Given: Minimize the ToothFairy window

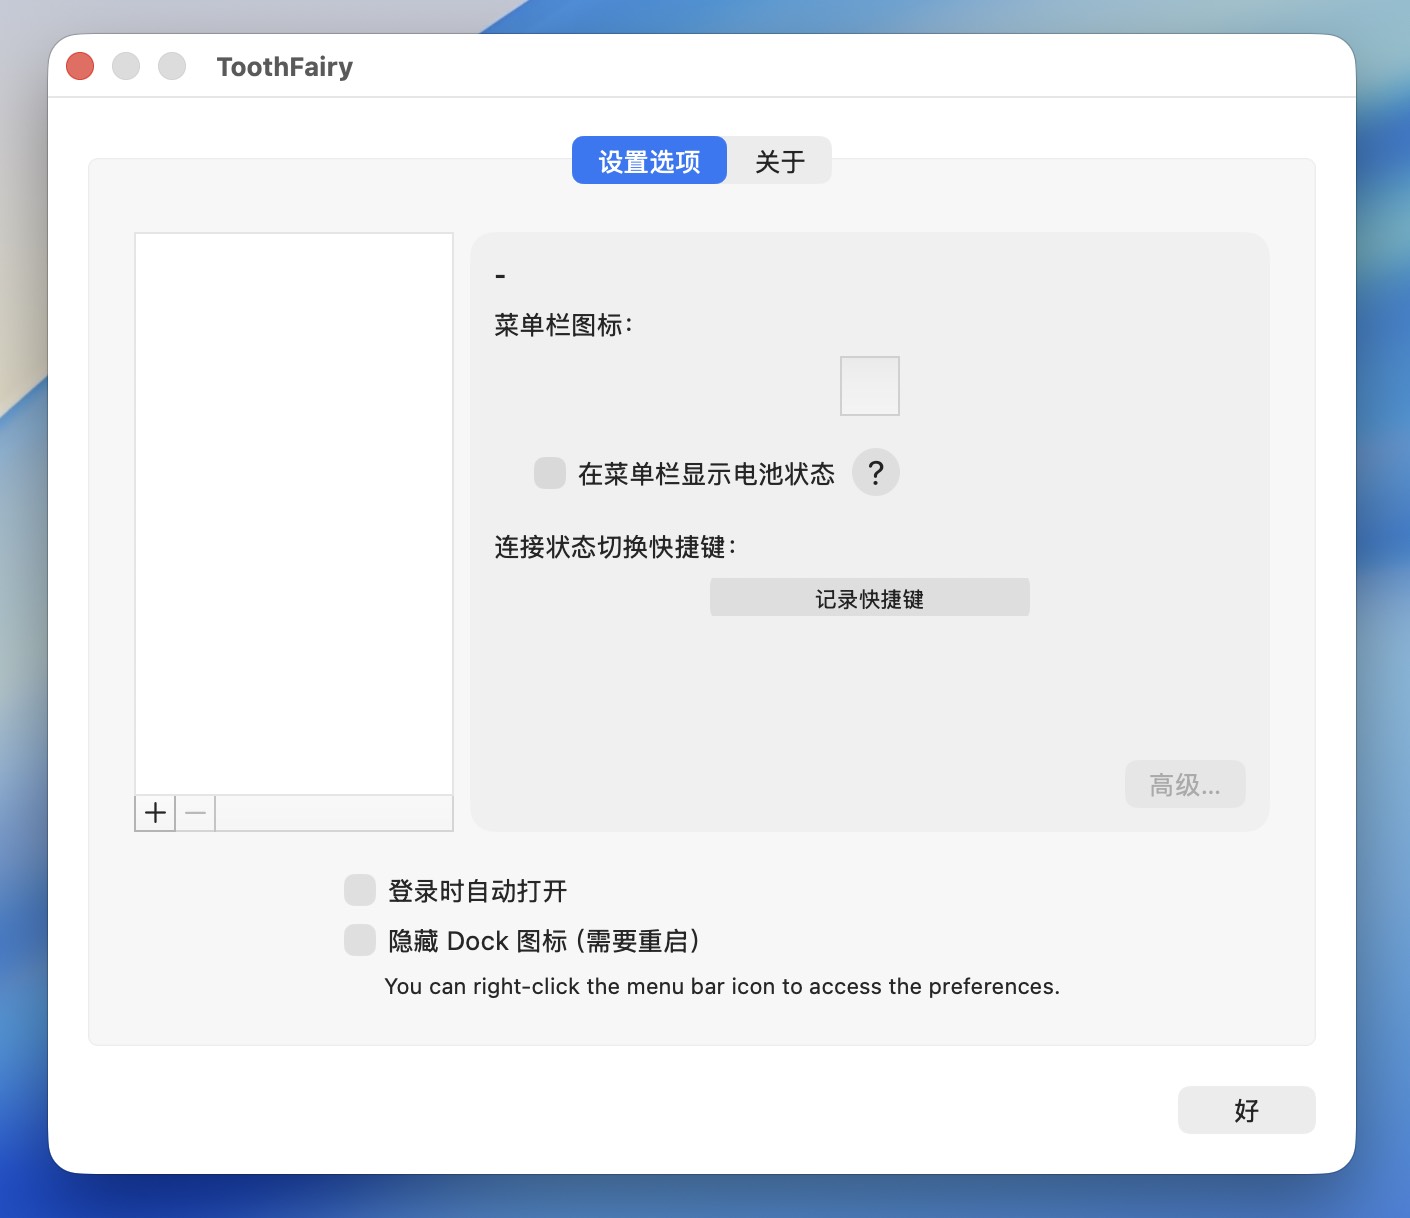Looking at the screenshot, I should pyautogui.click(x=126, y=67).
